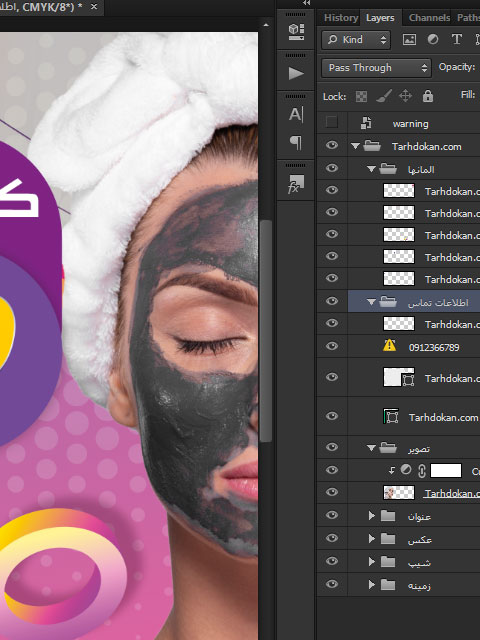Filter layers by adjustment layer icon
The height and width of the screenshot is (640, 480).
click(433, 39)
